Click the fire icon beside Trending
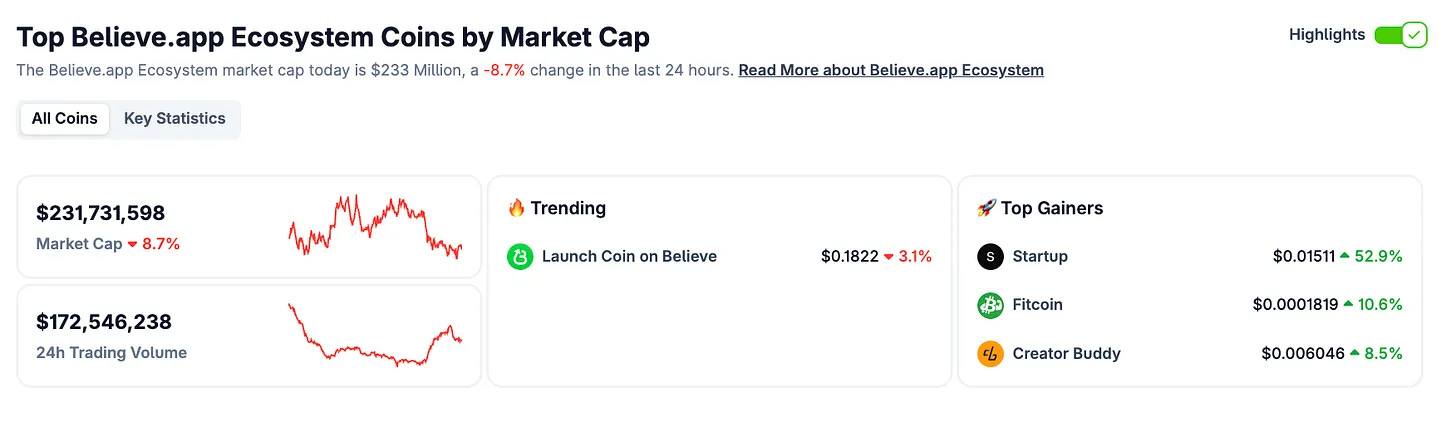The height and width of the screenshot is (422, 1456). 516,208
